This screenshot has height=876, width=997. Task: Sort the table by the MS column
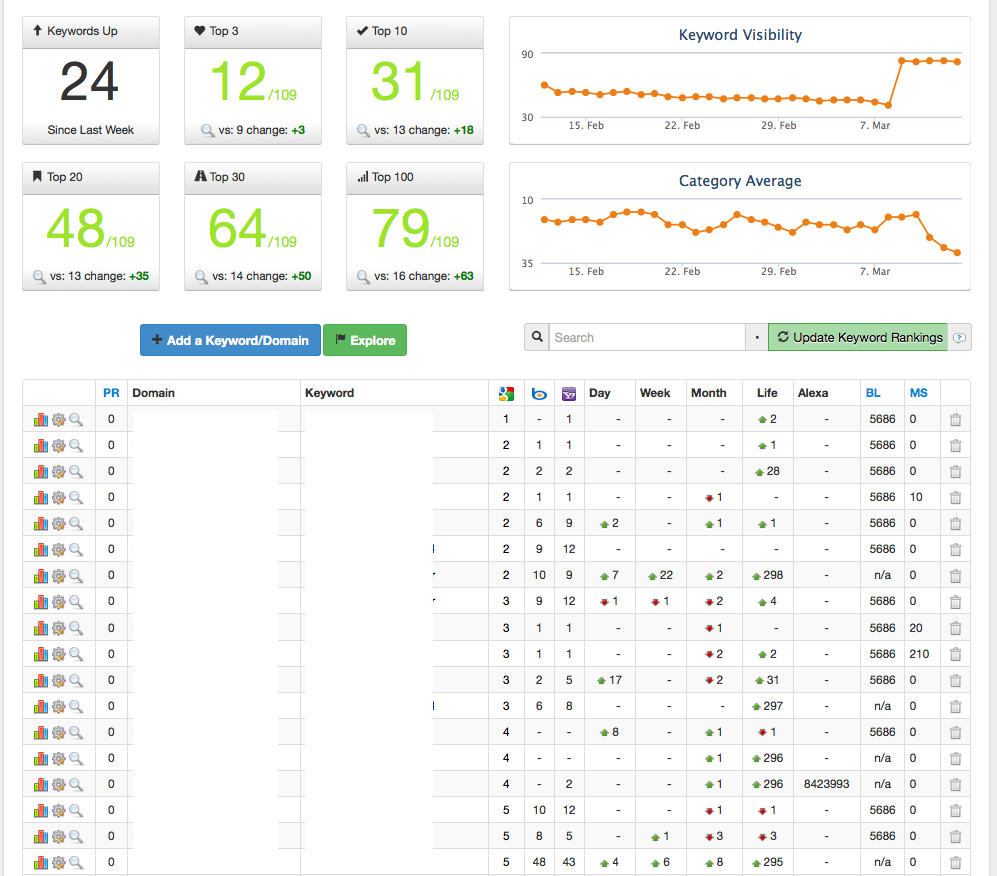point(918,393)
